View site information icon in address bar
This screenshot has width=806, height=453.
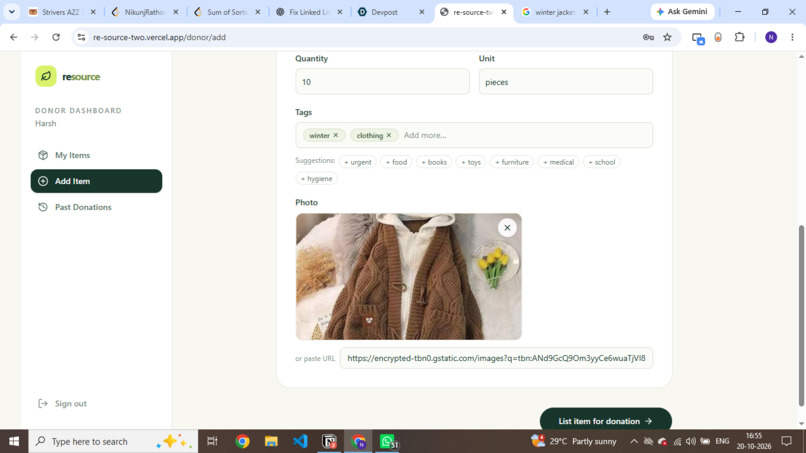click(81, 37)
